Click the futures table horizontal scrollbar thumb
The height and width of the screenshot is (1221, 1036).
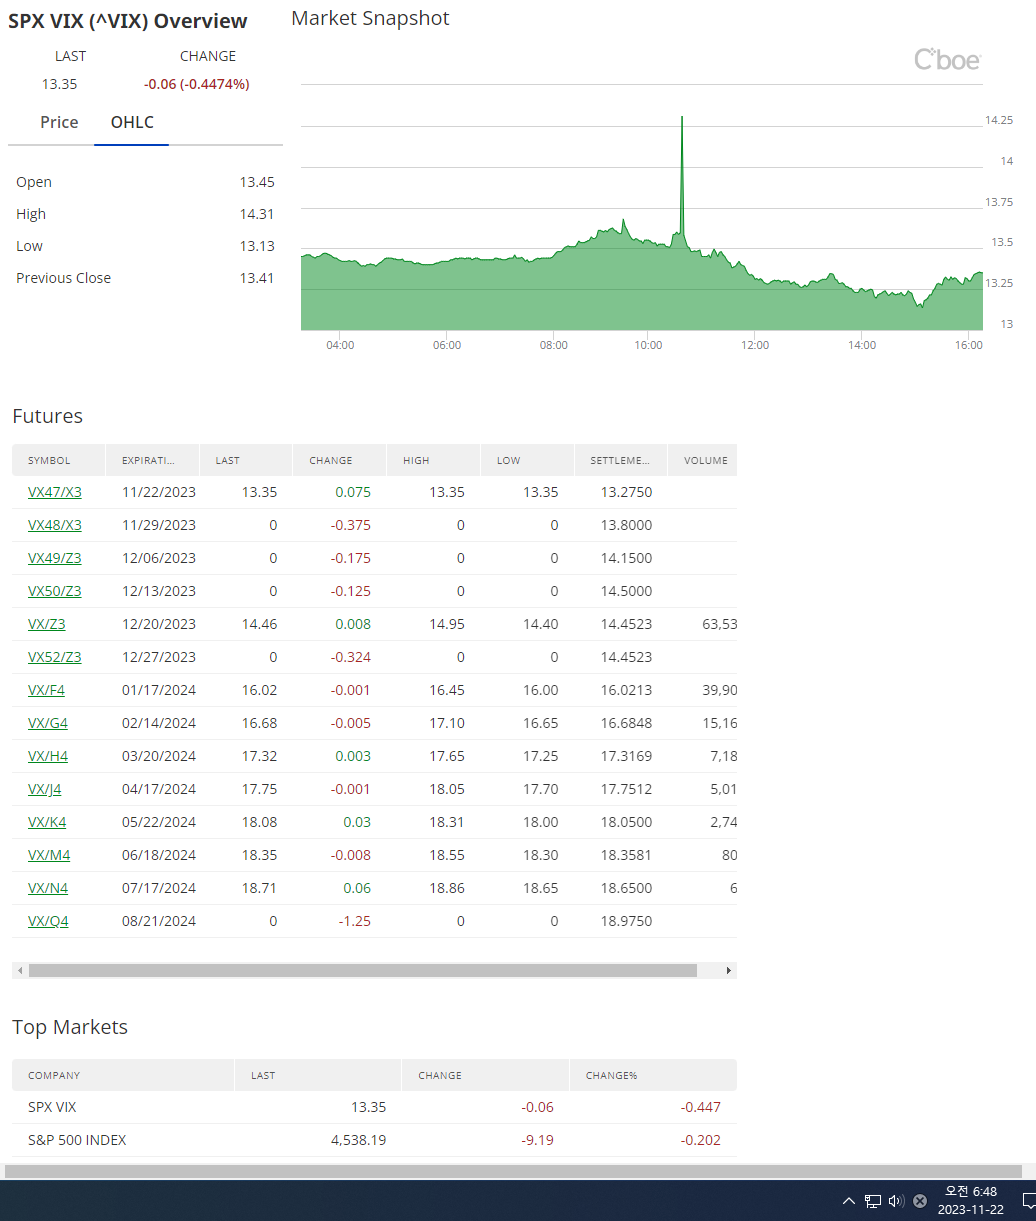click(x=363, y=970)
